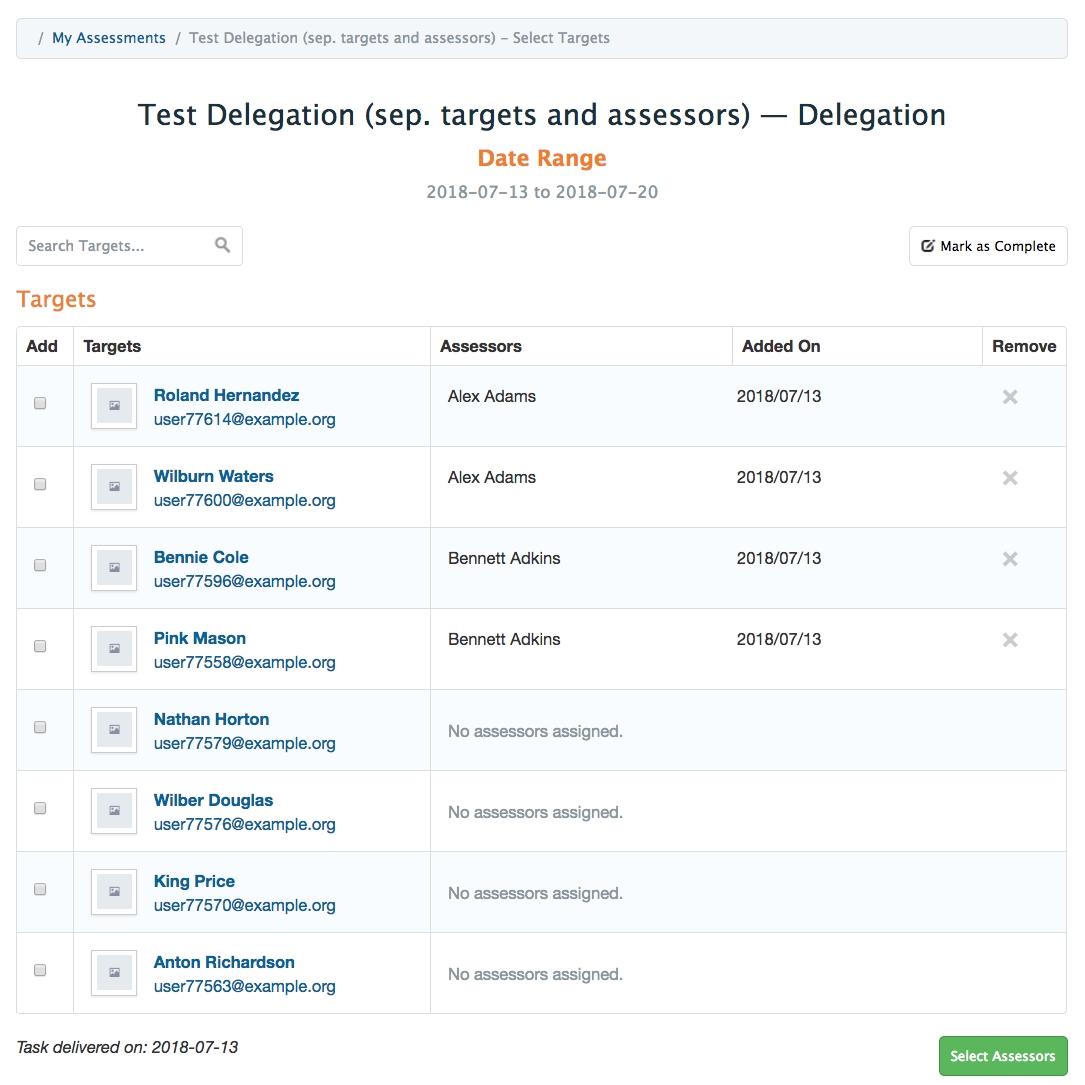Check the box for Roland Hernandez
The height and width of the screenshot is (1085, 1085).
click(40, 403)
